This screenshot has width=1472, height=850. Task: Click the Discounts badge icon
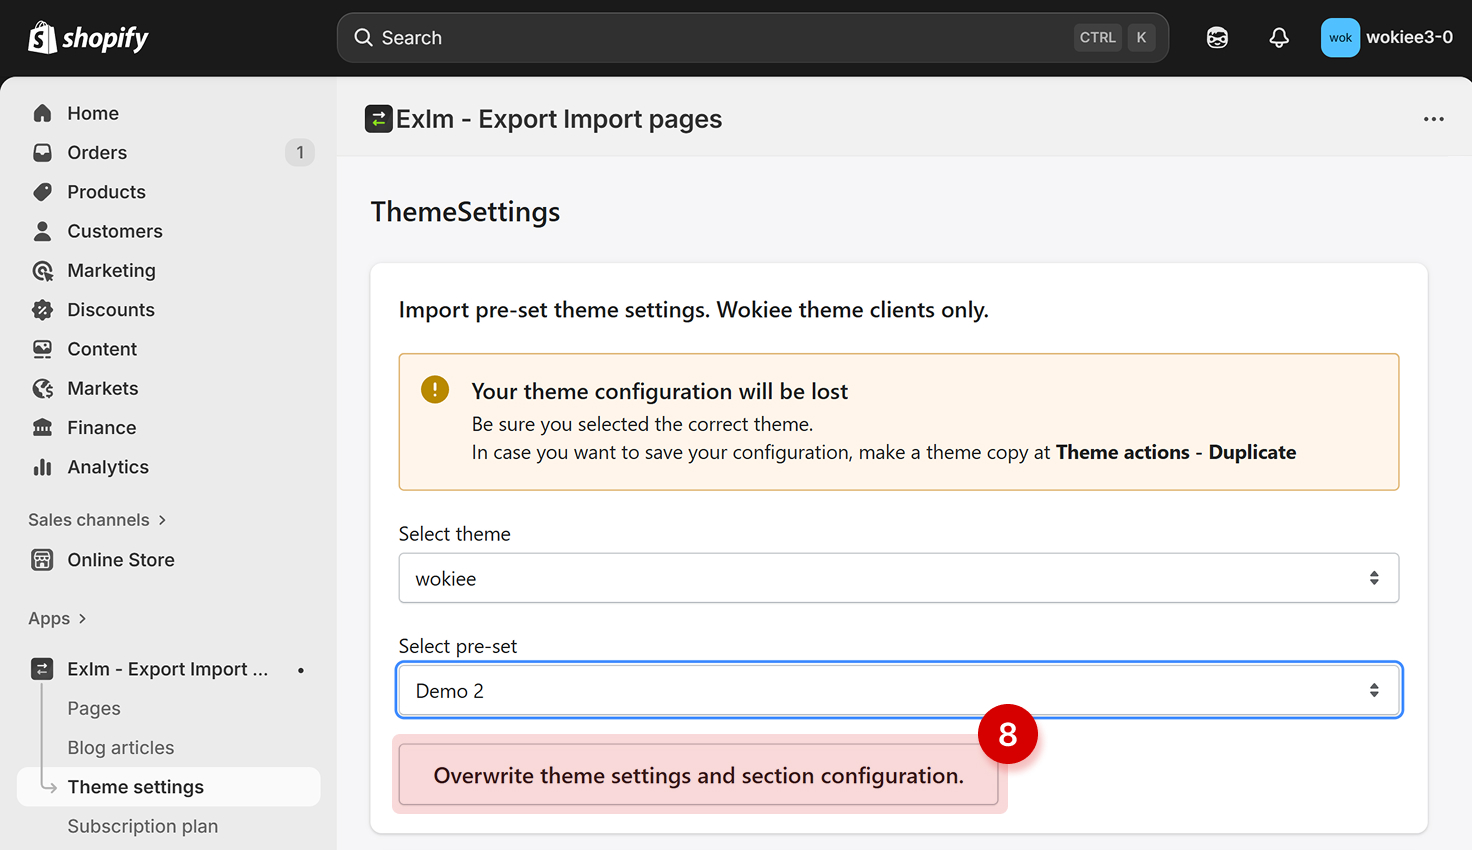(42, 310)
